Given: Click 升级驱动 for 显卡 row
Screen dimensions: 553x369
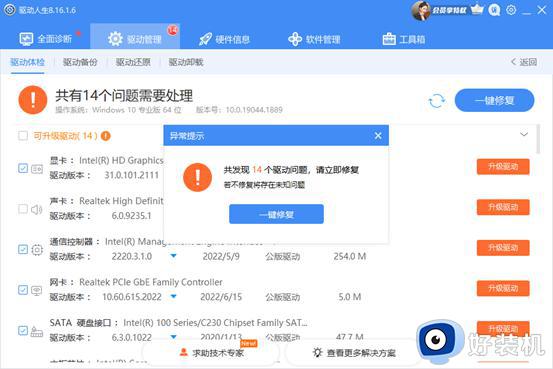Looking at the screenshot, I should pyautogui.click(x=503, y=167).
